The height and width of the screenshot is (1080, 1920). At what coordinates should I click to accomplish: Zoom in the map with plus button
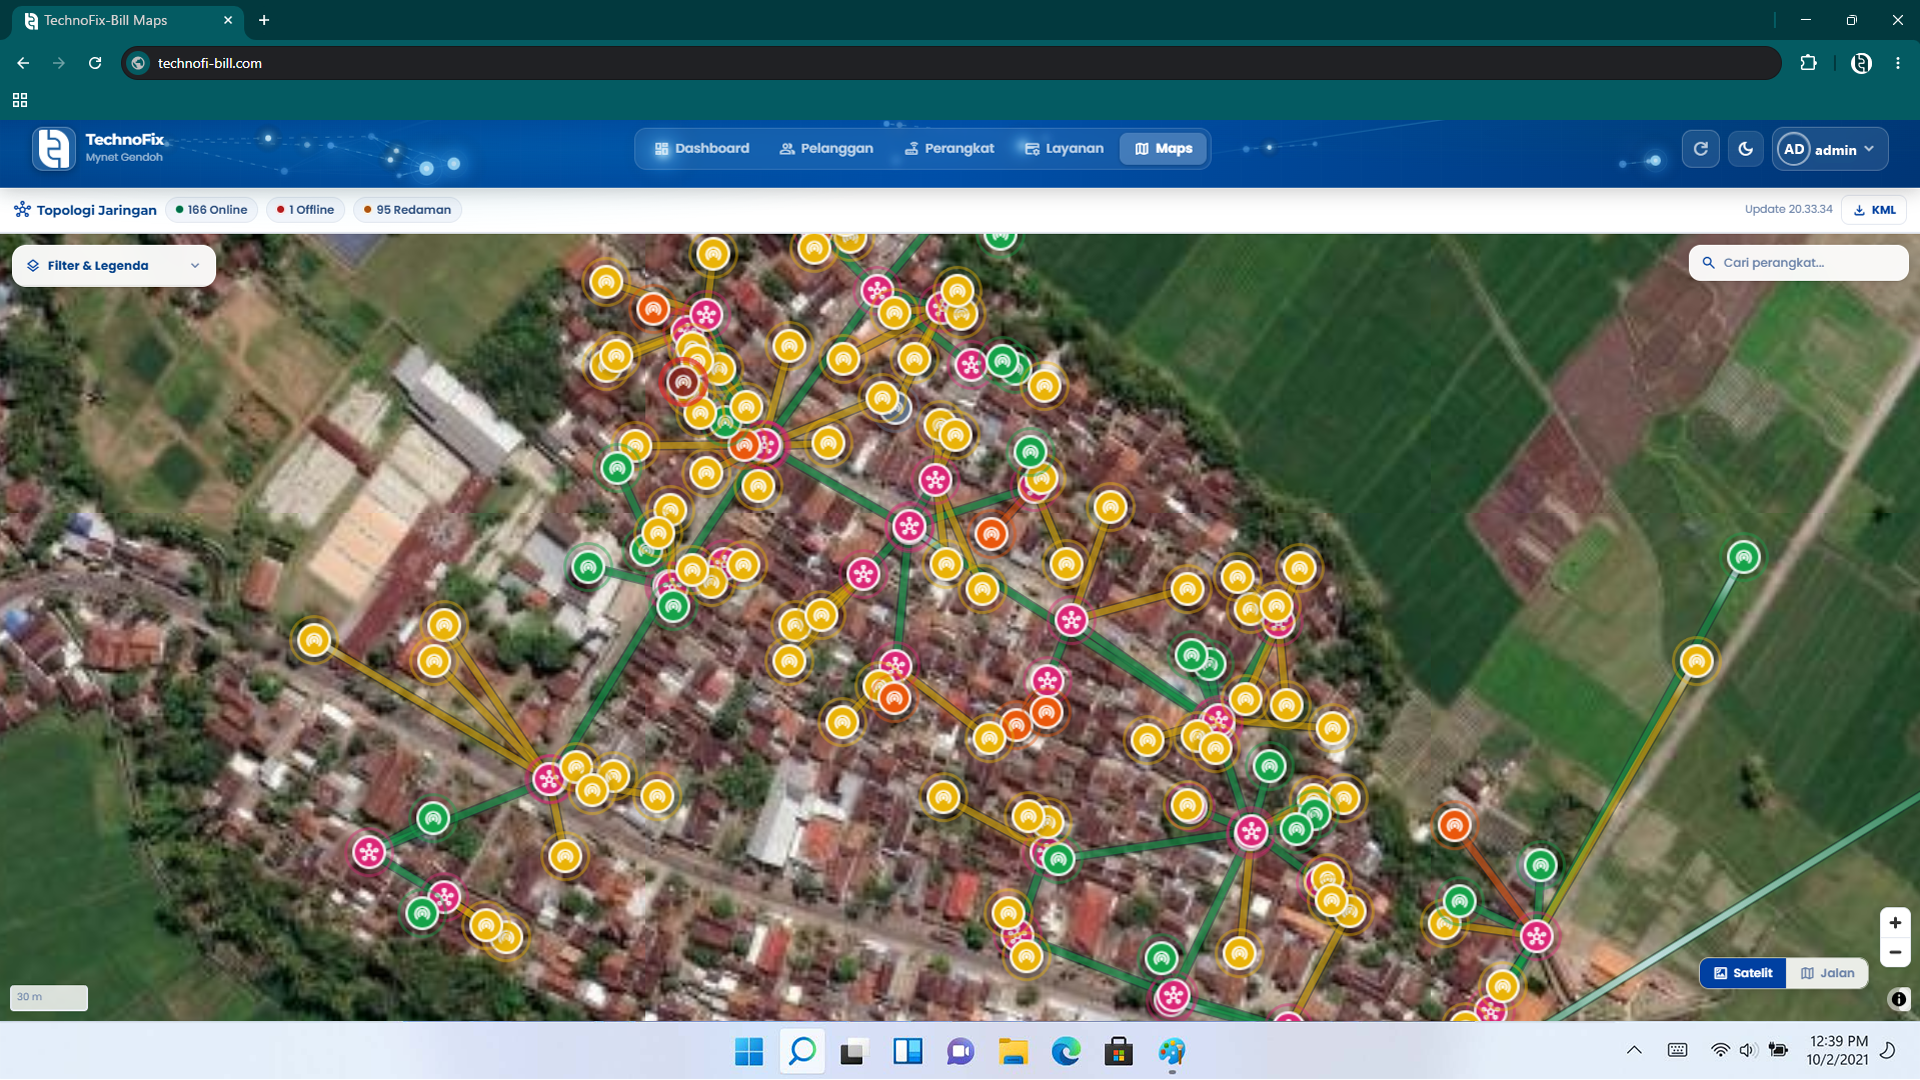point(1895,923)
